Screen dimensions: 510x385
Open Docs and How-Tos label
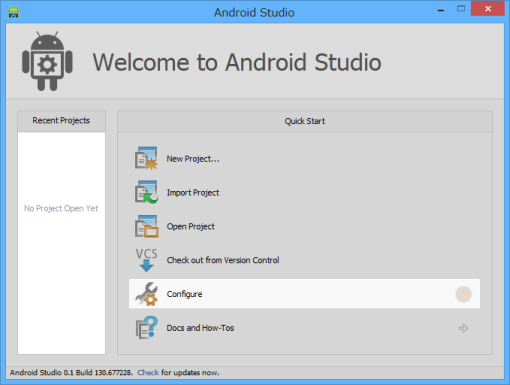tap(200, 328)
